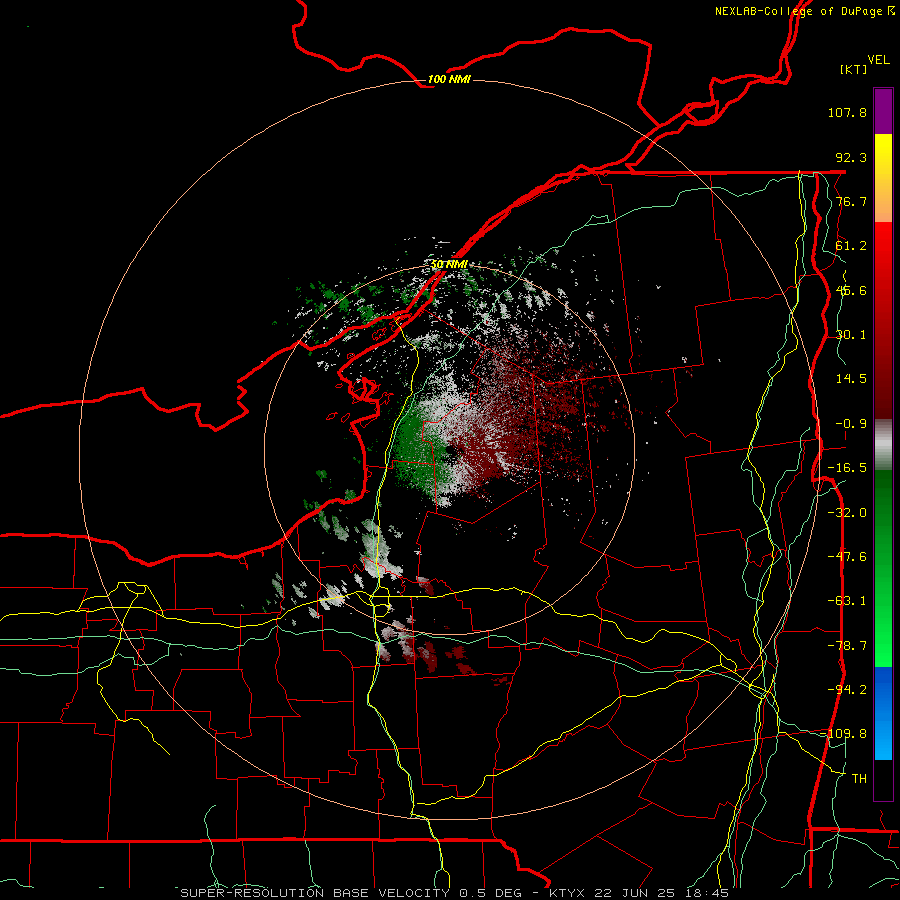
Task: Click the 50 NMI range ring label
Action: (x=449, y=264)
